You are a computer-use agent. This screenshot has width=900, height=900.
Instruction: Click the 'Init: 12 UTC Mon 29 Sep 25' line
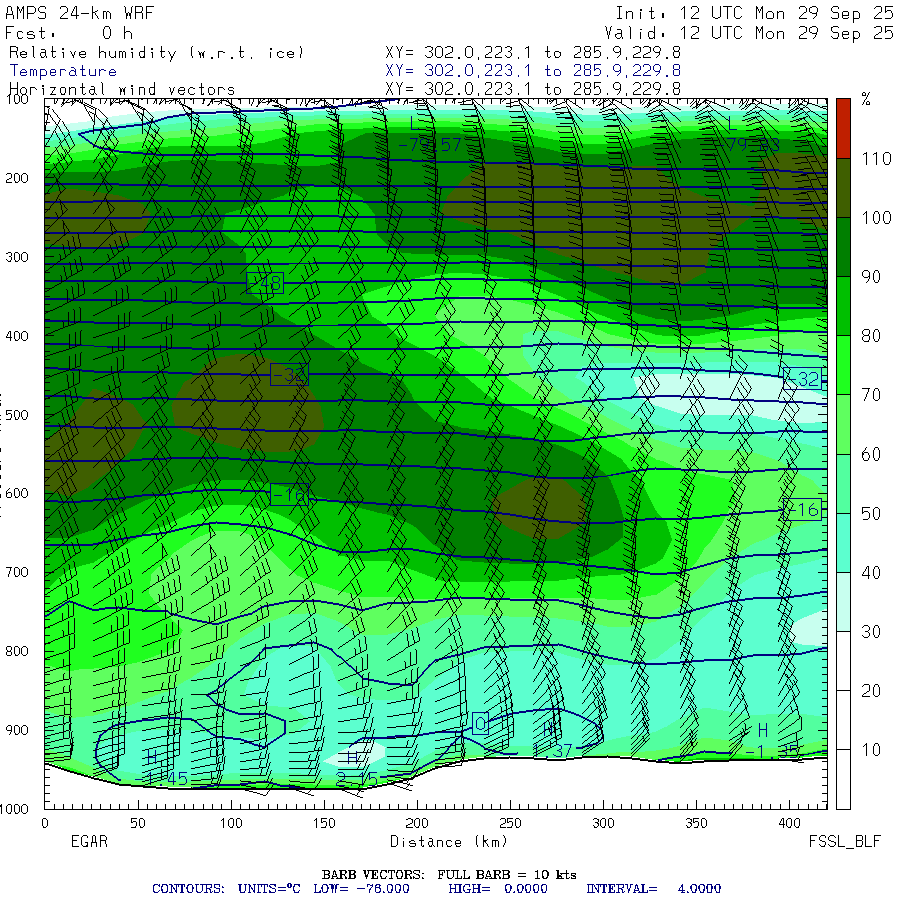pos(754,13)
